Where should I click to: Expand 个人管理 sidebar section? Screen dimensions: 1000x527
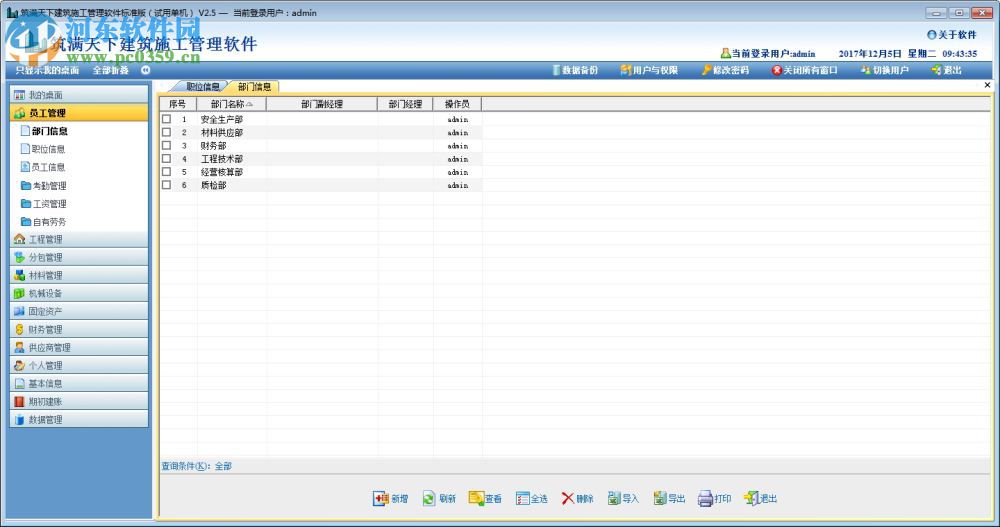(79, 366)
